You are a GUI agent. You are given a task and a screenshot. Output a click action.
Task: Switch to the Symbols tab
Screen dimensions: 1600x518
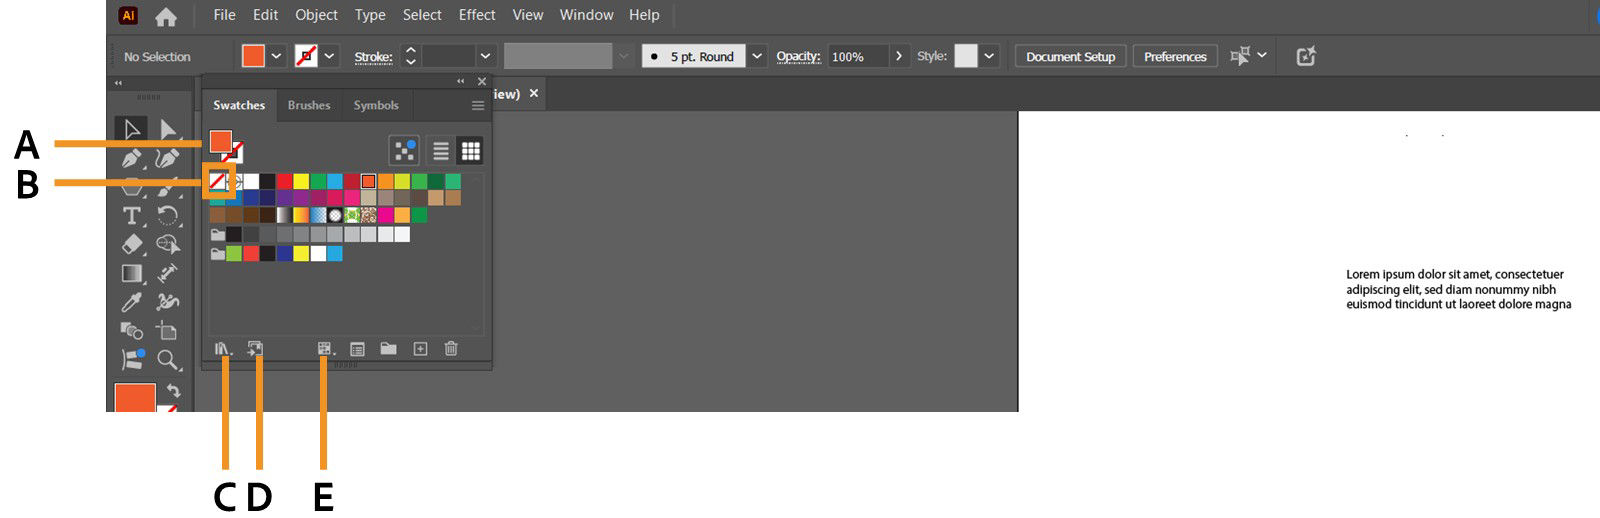tap(376, 105)
